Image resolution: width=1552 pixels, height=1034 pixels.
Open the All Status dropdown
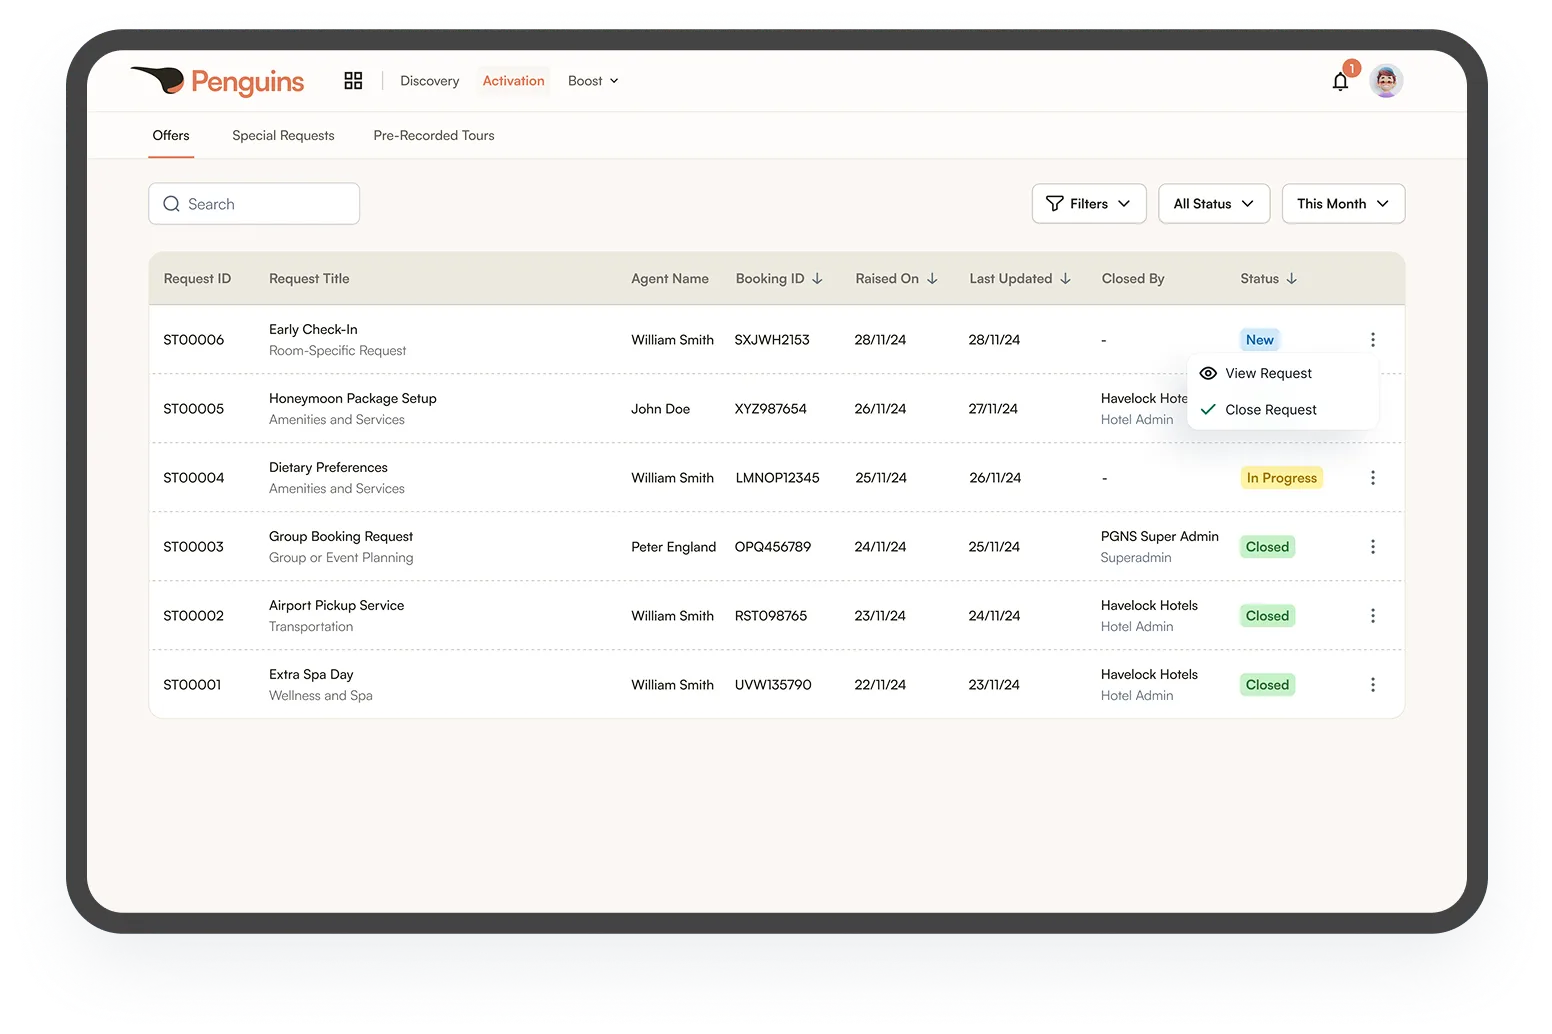pyautogui.click(x=1213, y=204)
